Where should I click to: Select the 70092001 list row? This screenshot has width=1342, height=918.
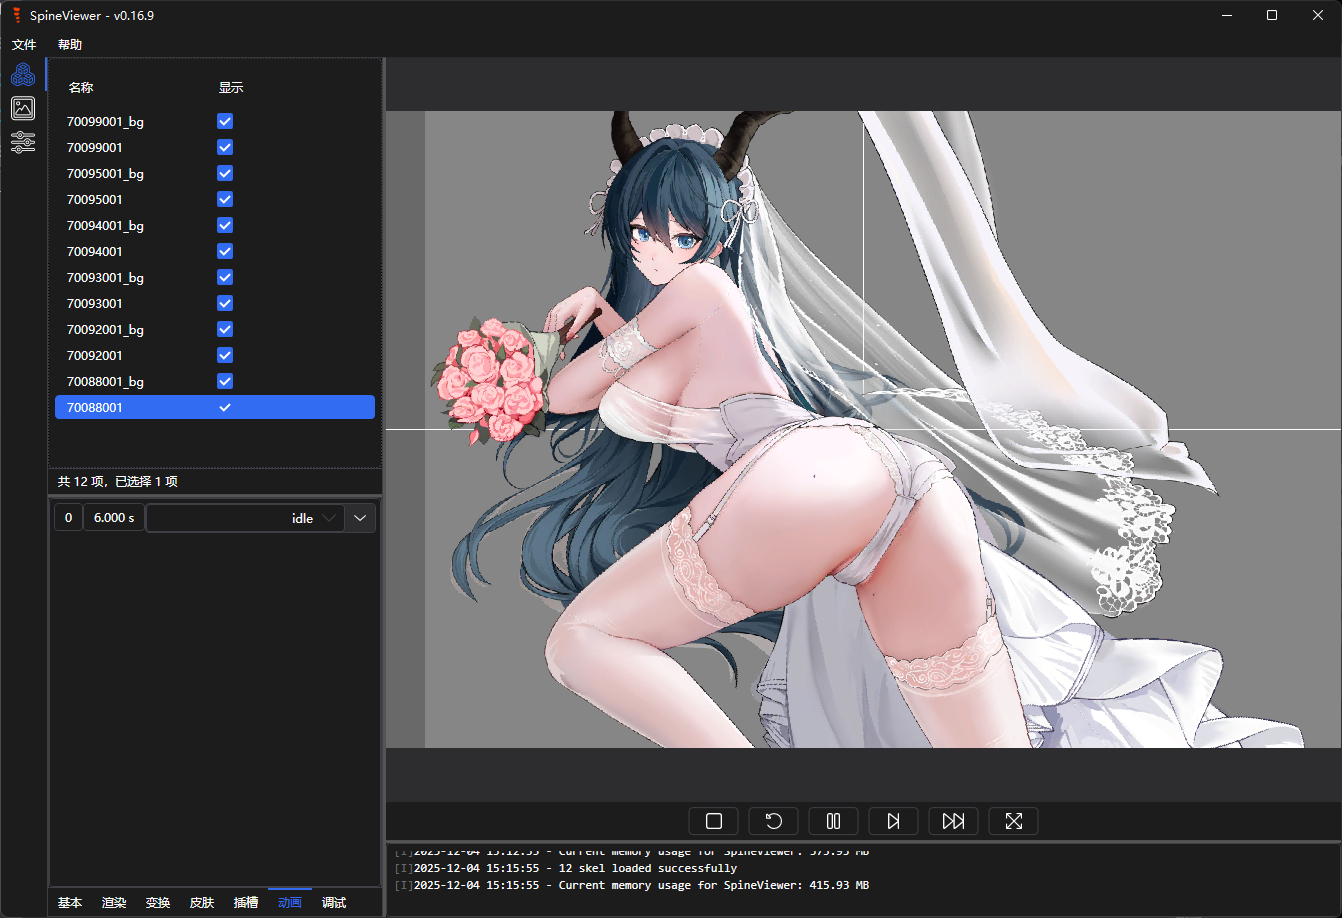click(x=215, y=355)
